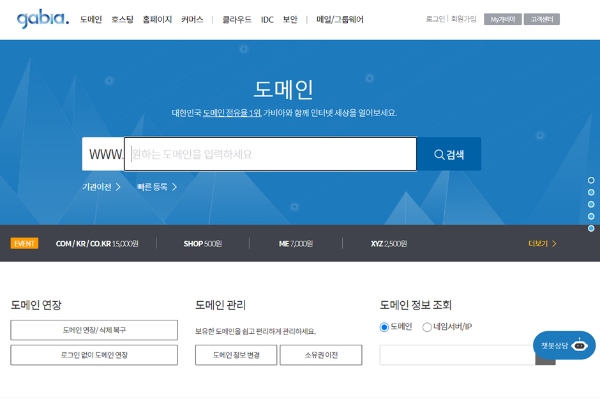Screen dimensions: 600x404
Task: Select the third page indicator dot
Action: tap(591, 204)
